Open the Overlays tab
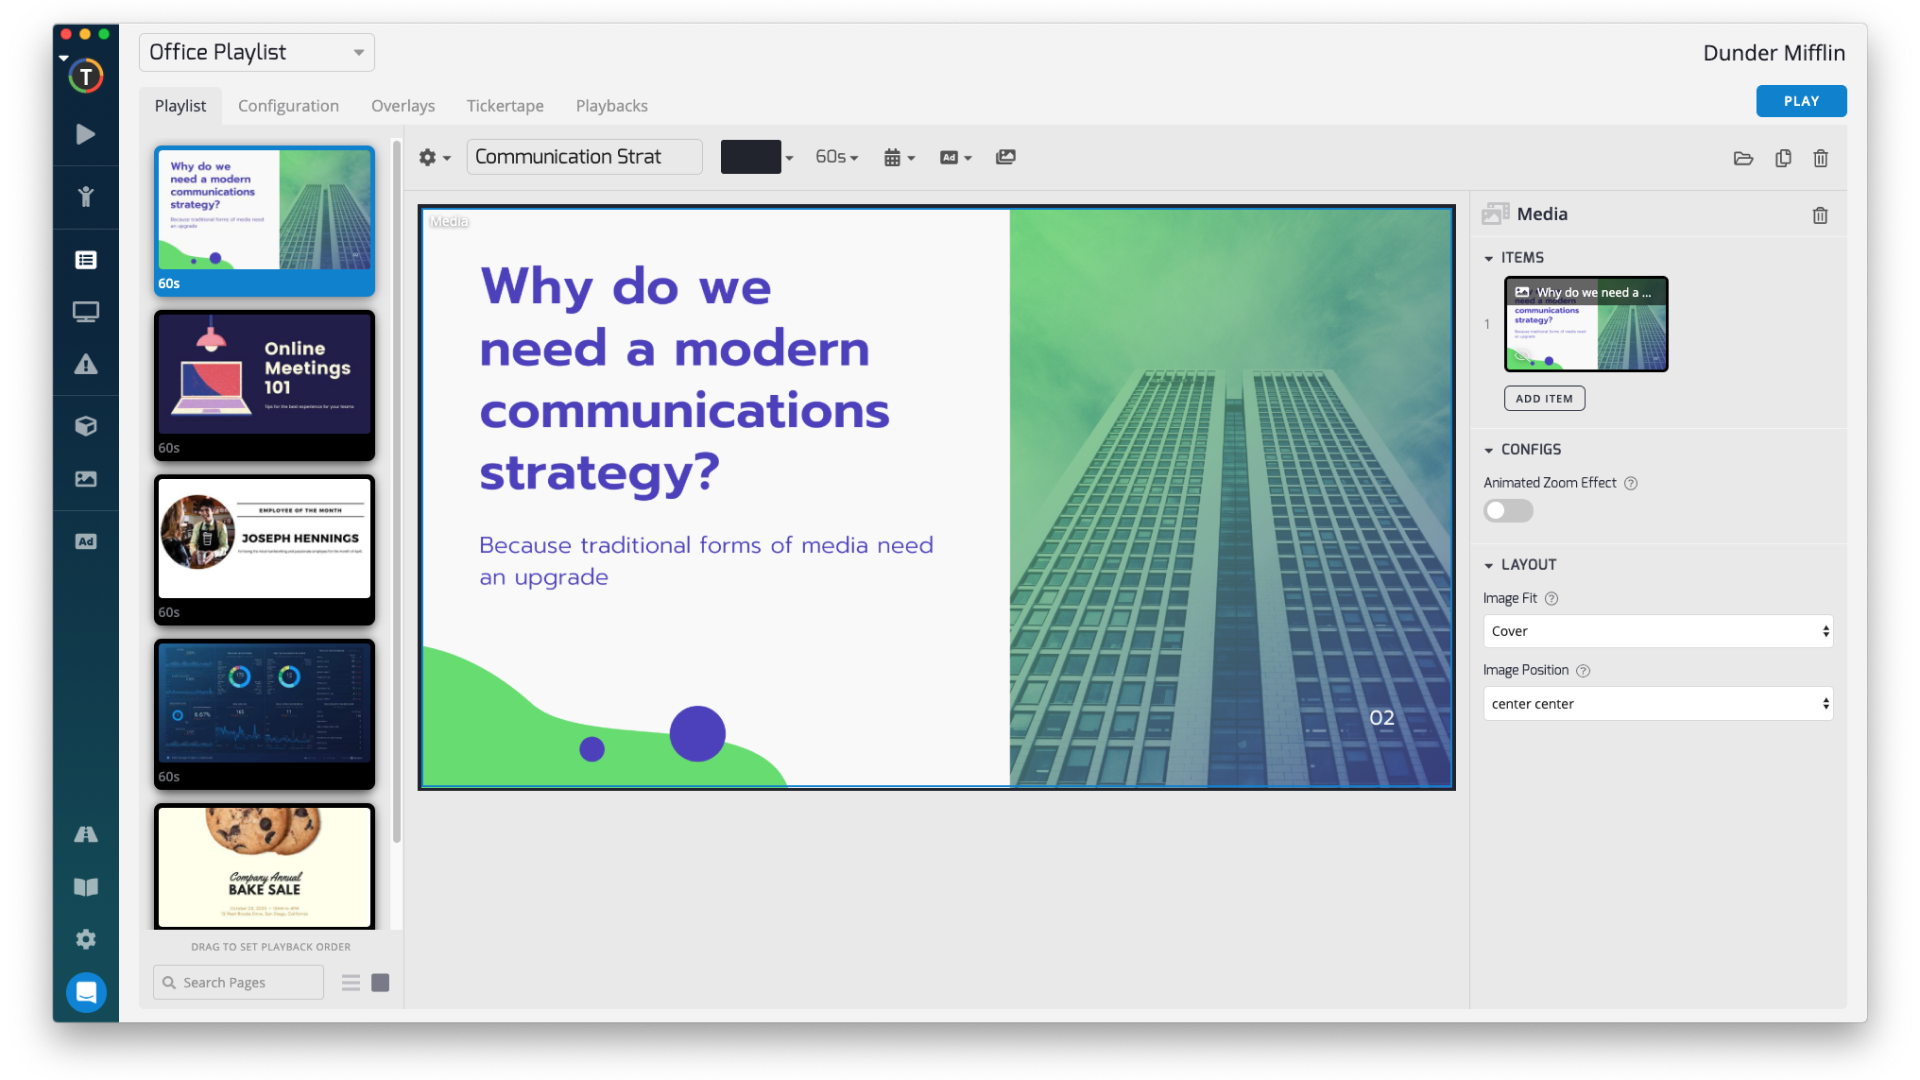The height and width of the screenshot is (1080, 1920). point(403,106)
